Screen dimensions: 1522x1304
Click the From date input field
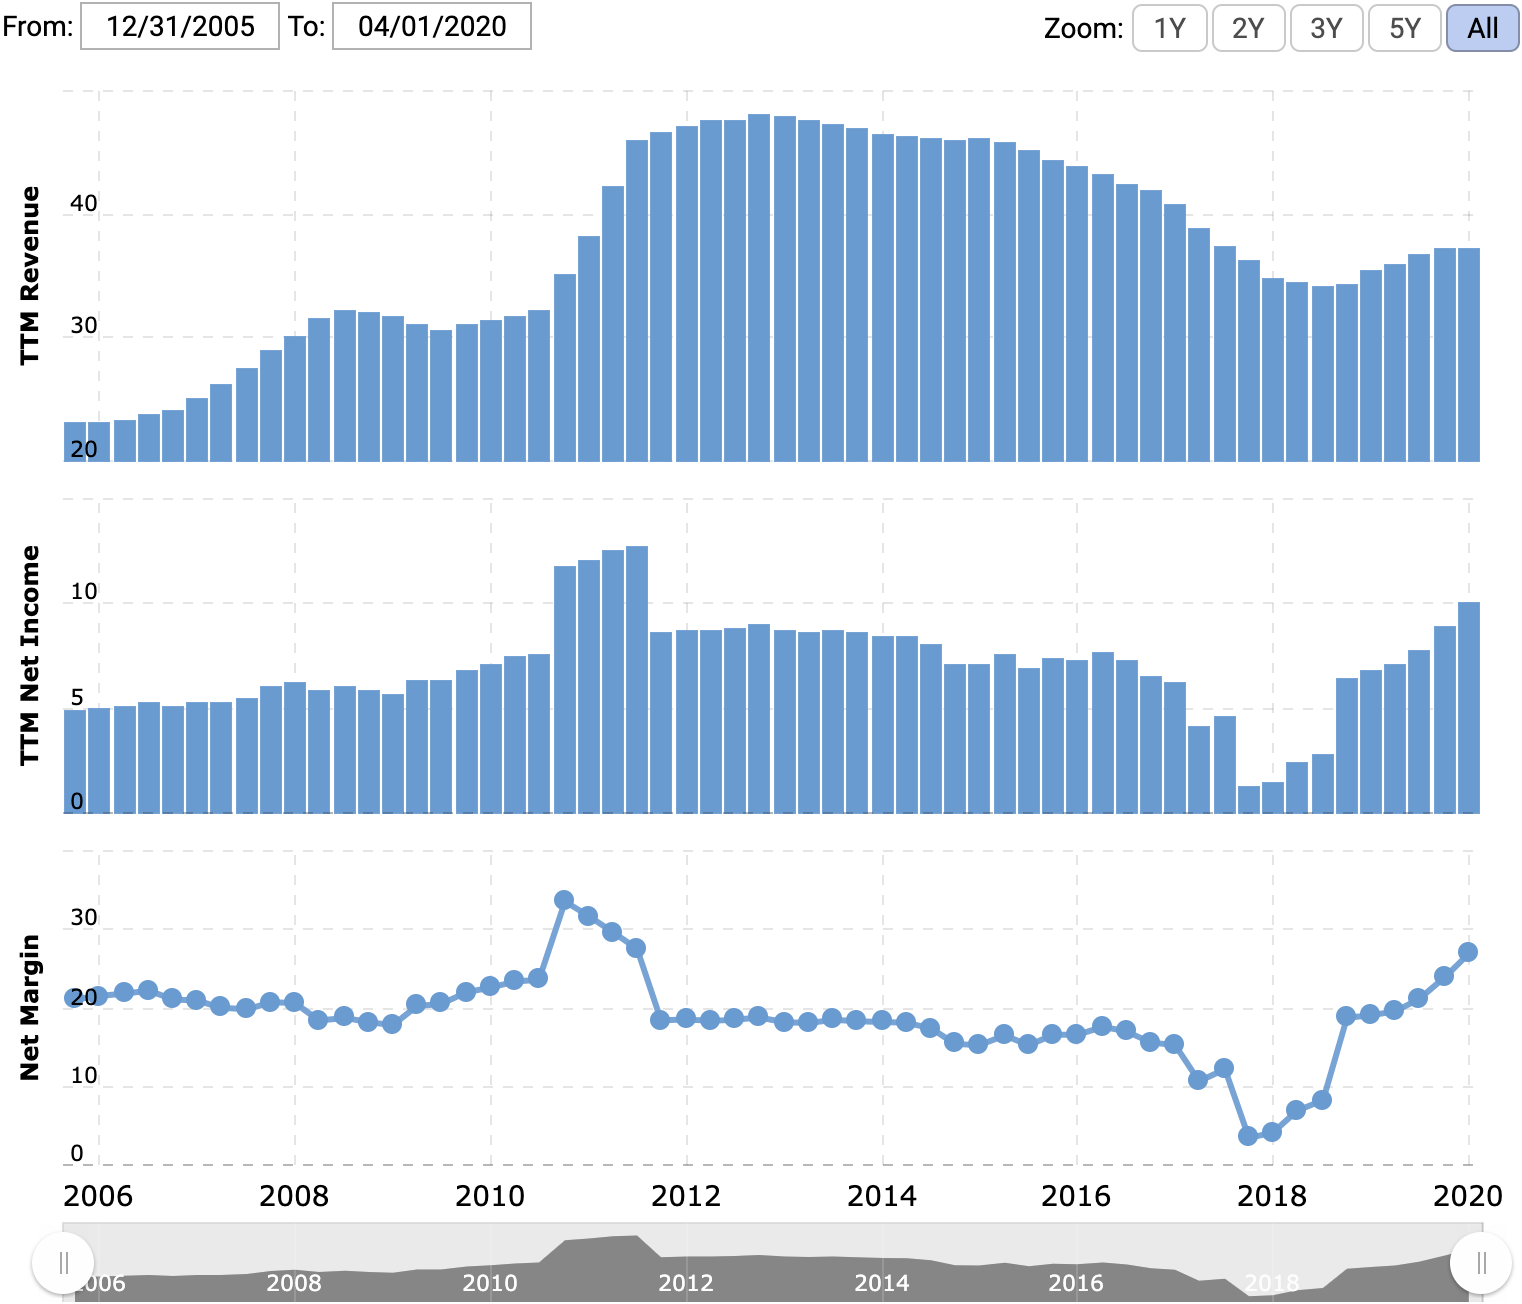pos(180,26)
